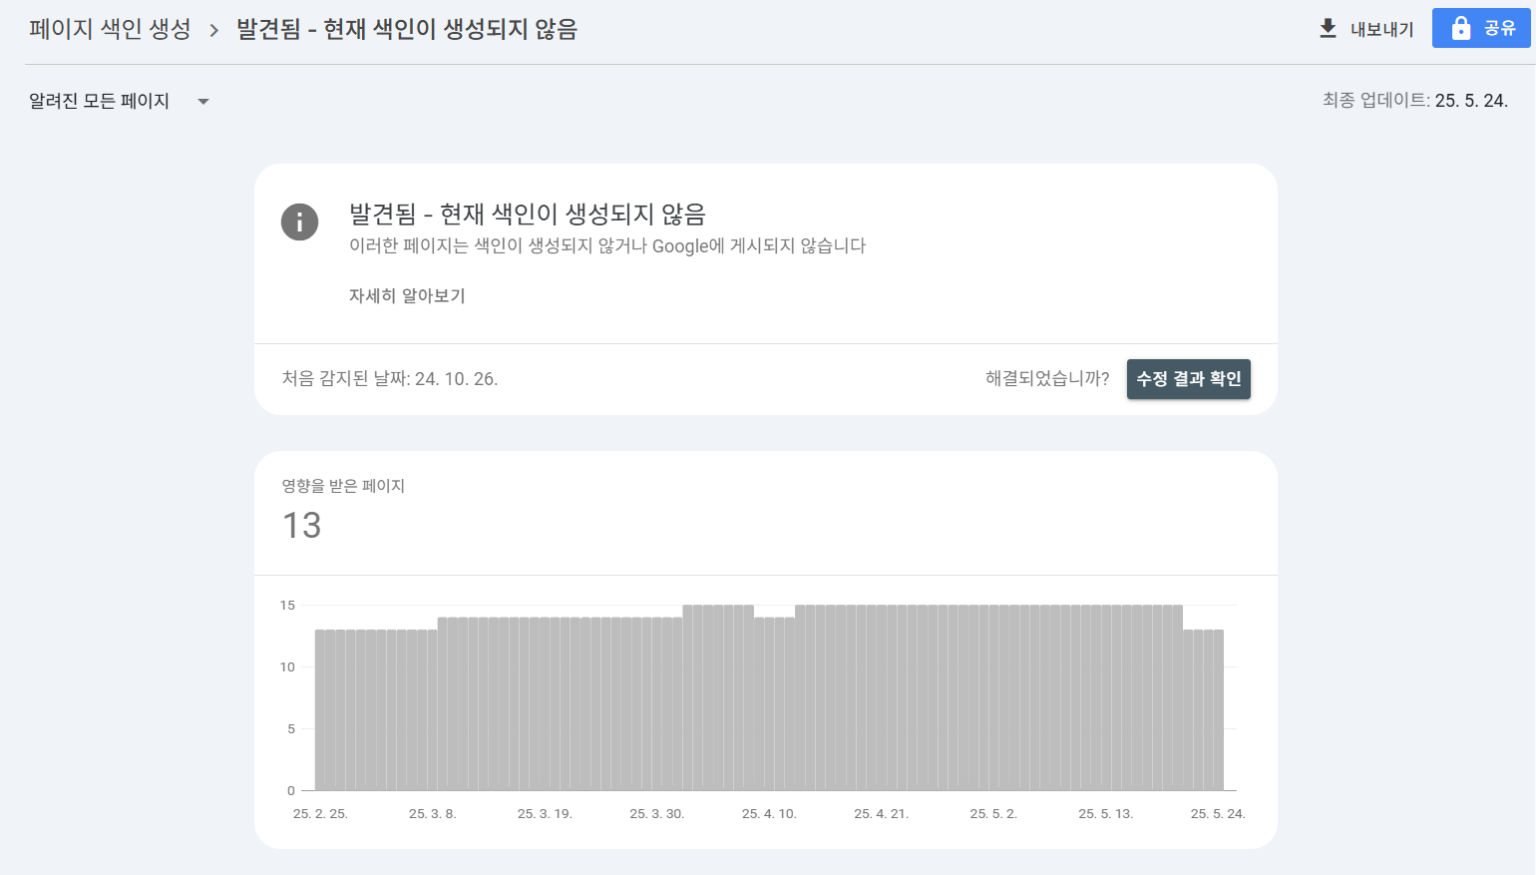This screenshot has height=875, width=1536.
Task: Click the chart x-axis label 25. 5. 2.
Action: [x=993, y=814]
